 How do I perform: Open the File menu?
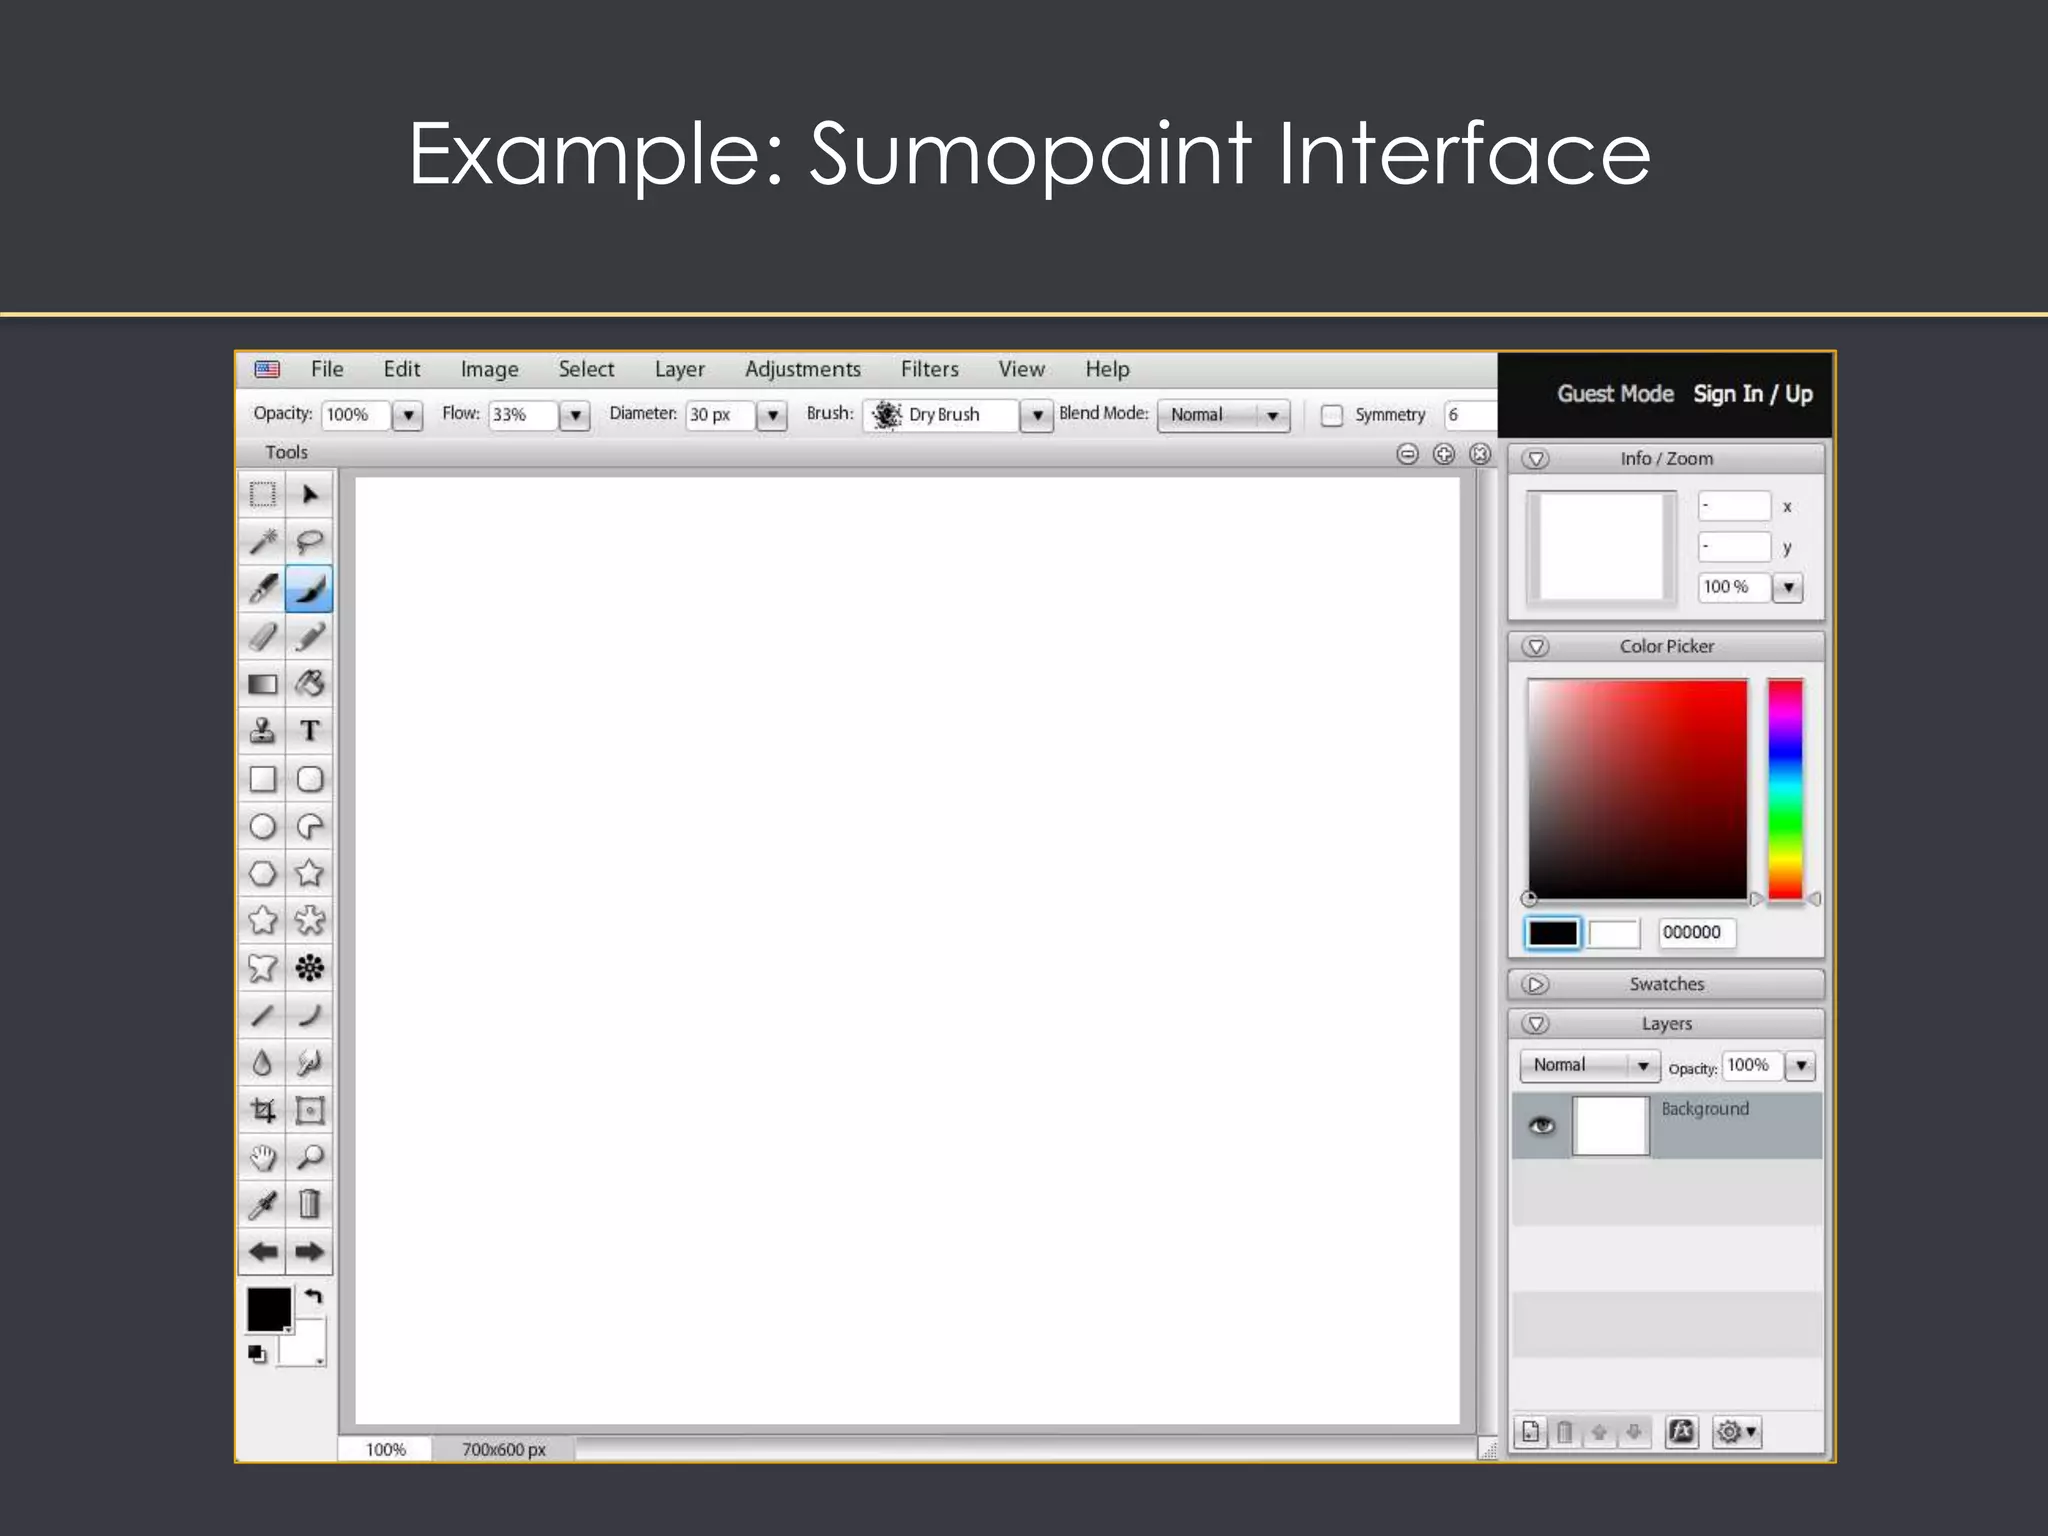[327, 369]
